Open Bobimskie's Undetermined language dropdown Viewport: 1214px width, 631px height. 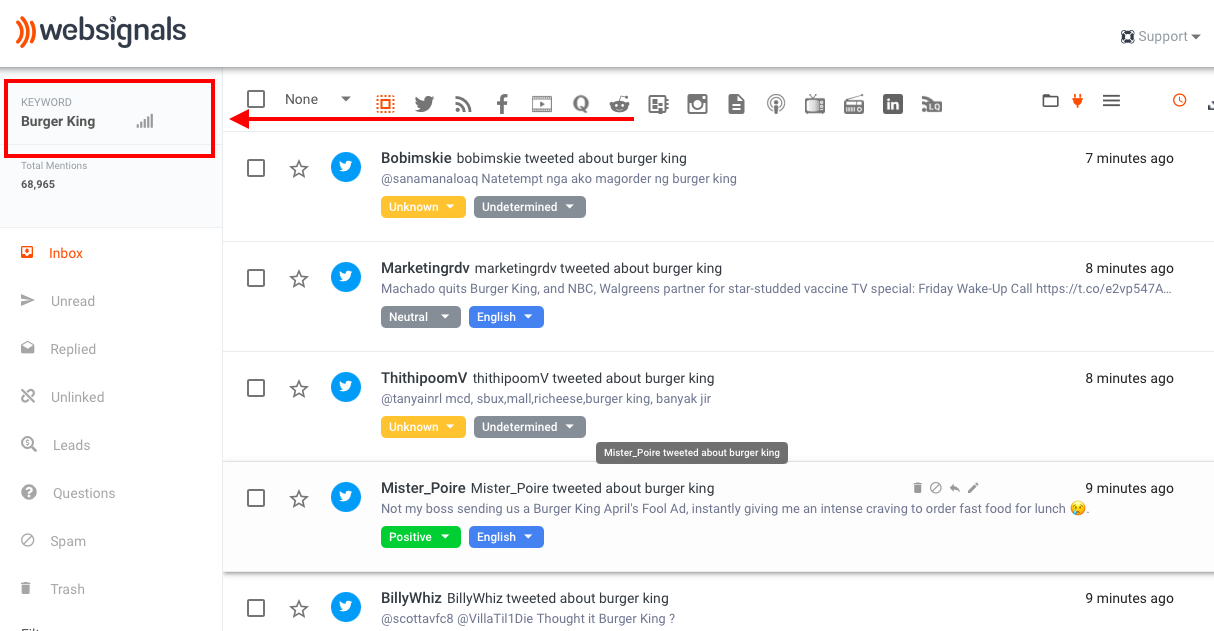pyautogui.click(x=530, y=207)
